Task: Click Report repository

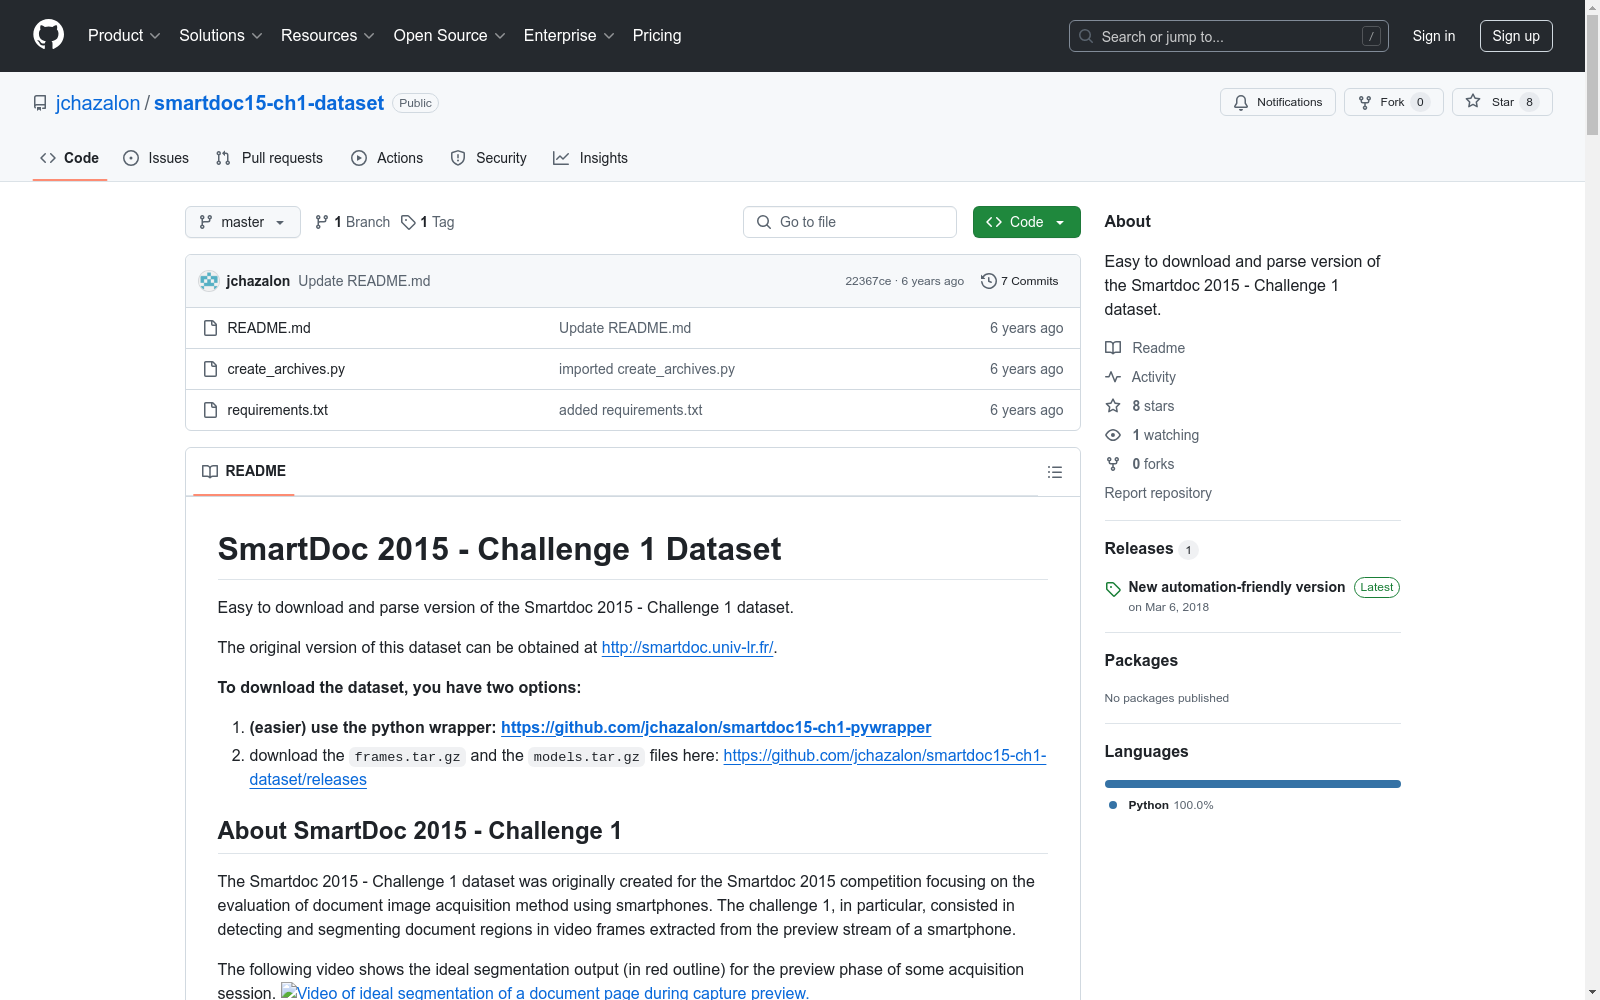Action: tap(1158, 493)
